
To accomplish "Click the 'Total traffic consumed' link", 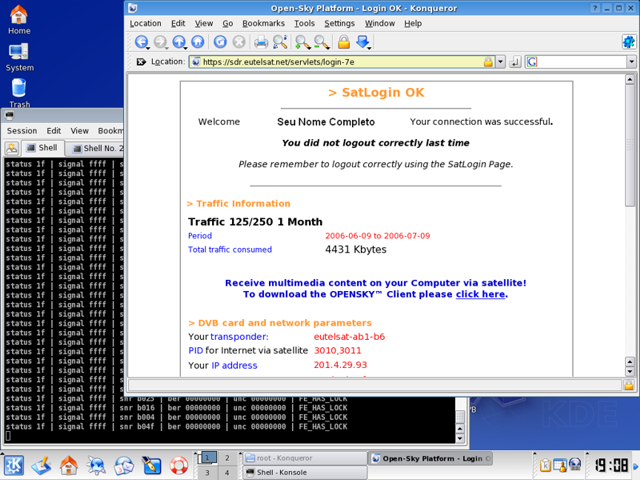I will click(230, 249).
